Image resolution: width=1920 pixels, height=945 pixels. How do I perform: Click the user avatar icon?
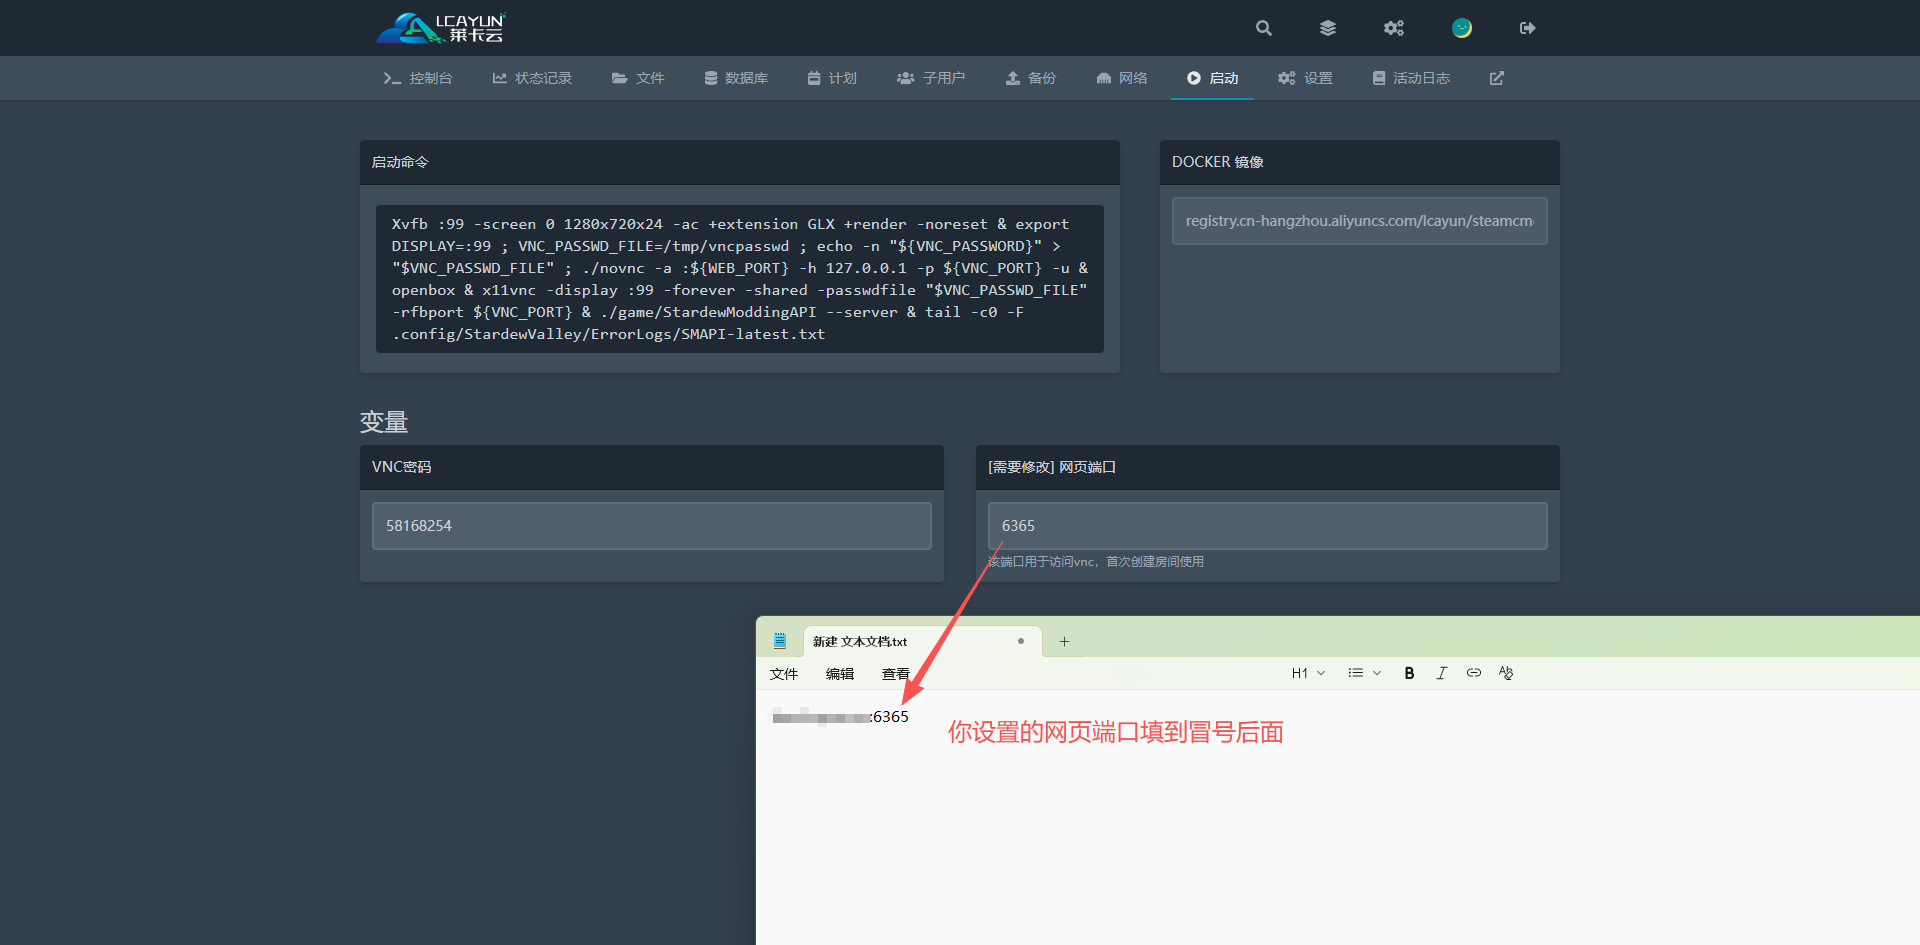tap(1462, 28)
